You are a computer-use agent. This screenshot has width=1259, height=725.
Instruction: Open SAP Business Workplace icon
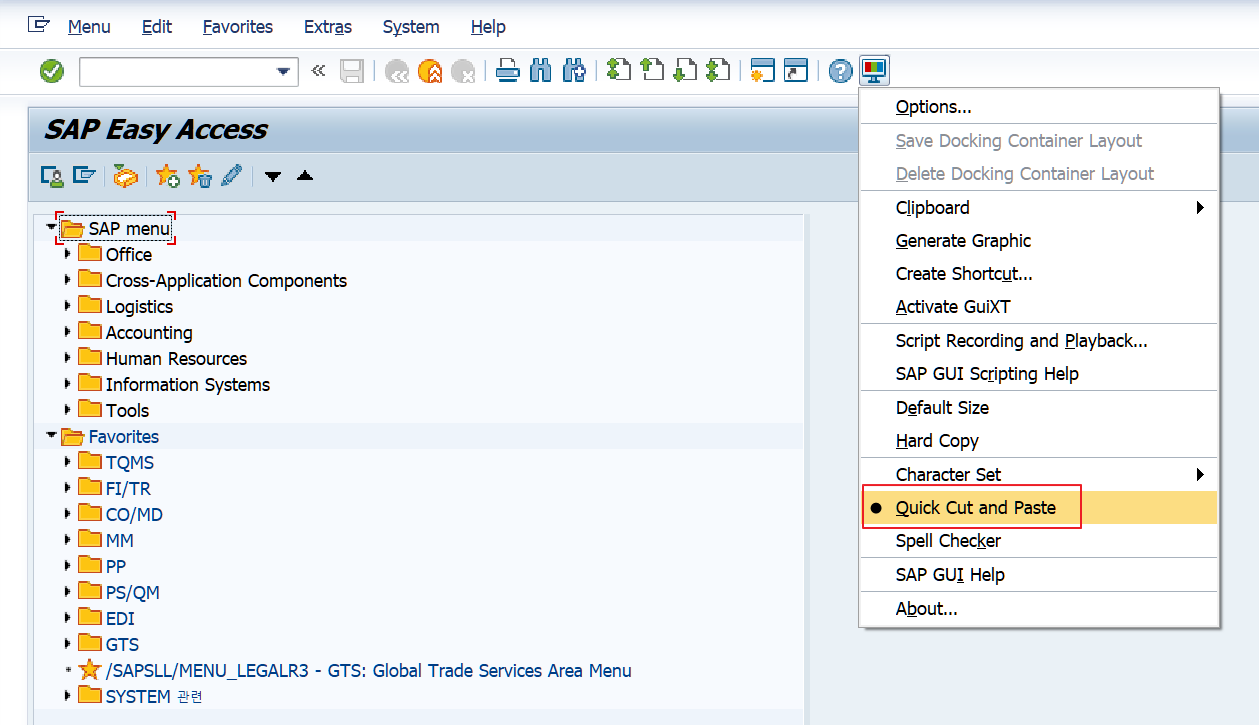125,177
